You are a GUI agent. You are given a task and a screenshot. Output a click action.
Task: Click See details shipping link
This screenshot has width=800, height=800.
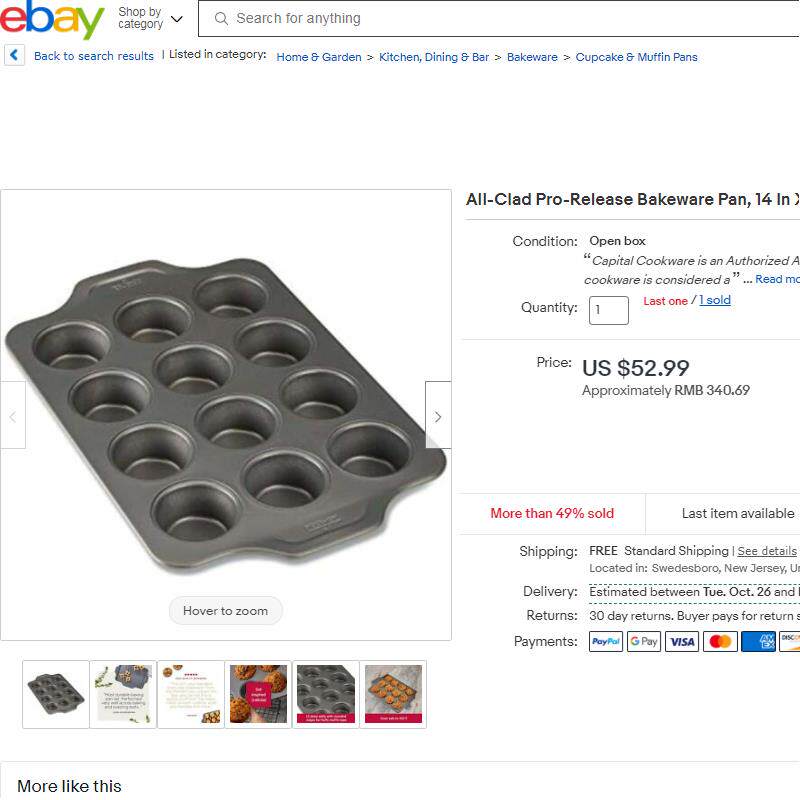click(767, 551)
